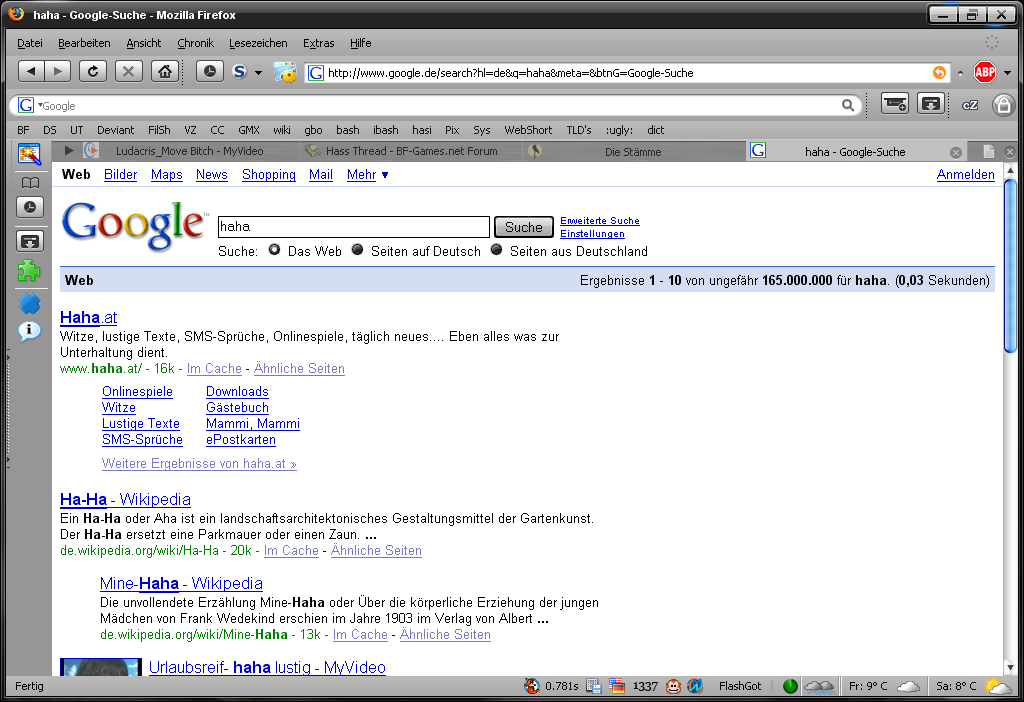
Task: Open the History clock sidebar icon
Action: pyautogui.click(x=30, y=207)
